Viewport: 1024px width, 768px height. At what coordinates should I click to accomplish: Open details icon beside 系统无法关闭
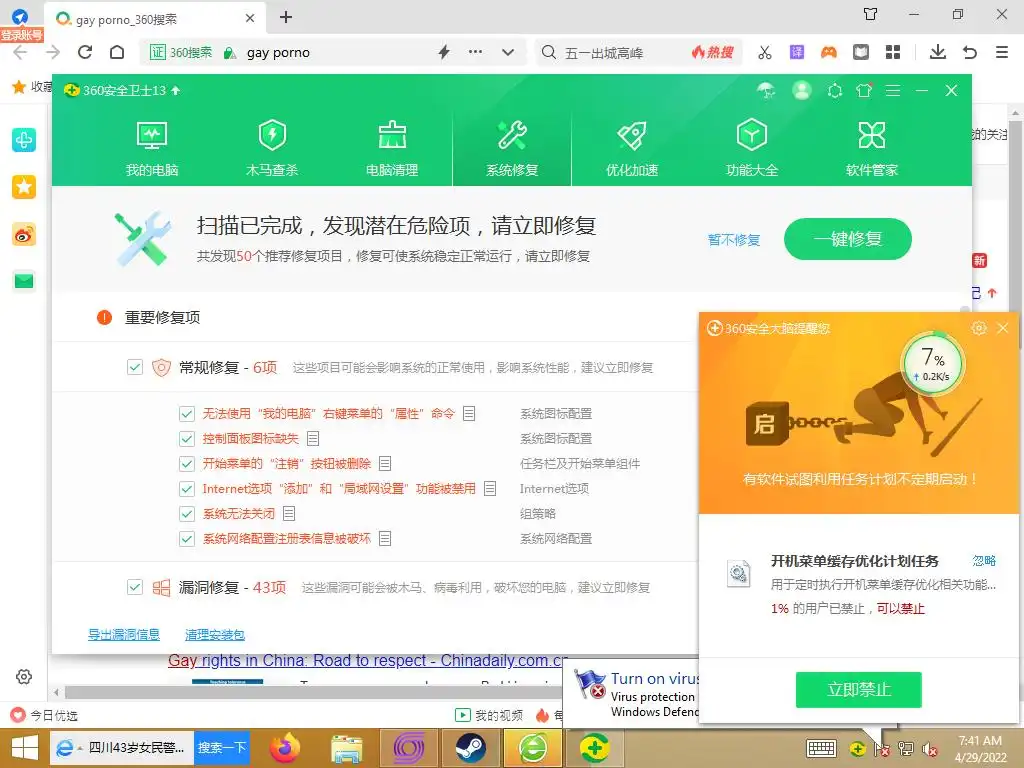tap(289, 513)
